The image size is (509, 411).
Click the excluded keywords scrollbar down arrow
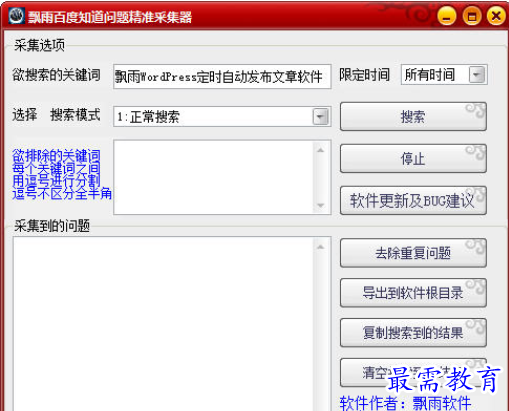pyautogui.click(x=321, y=205)
